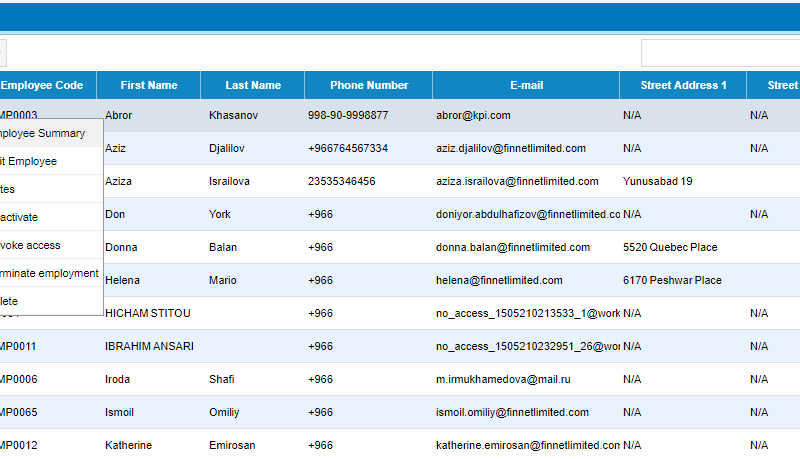Select phone cell +966764567334

[x=348, y=148]
